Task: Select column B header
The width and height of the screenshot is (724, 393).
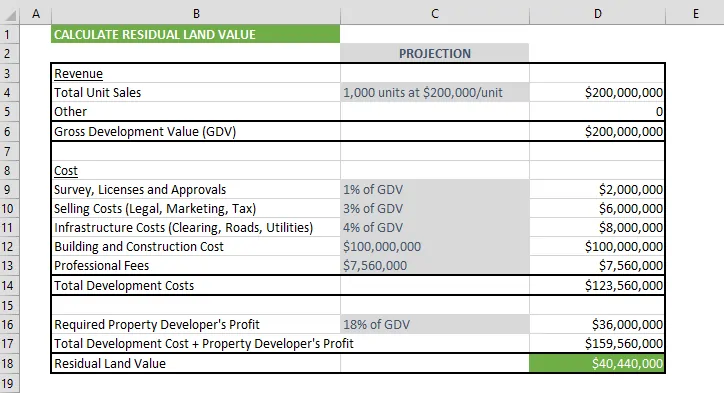Action: pos(196,14)
